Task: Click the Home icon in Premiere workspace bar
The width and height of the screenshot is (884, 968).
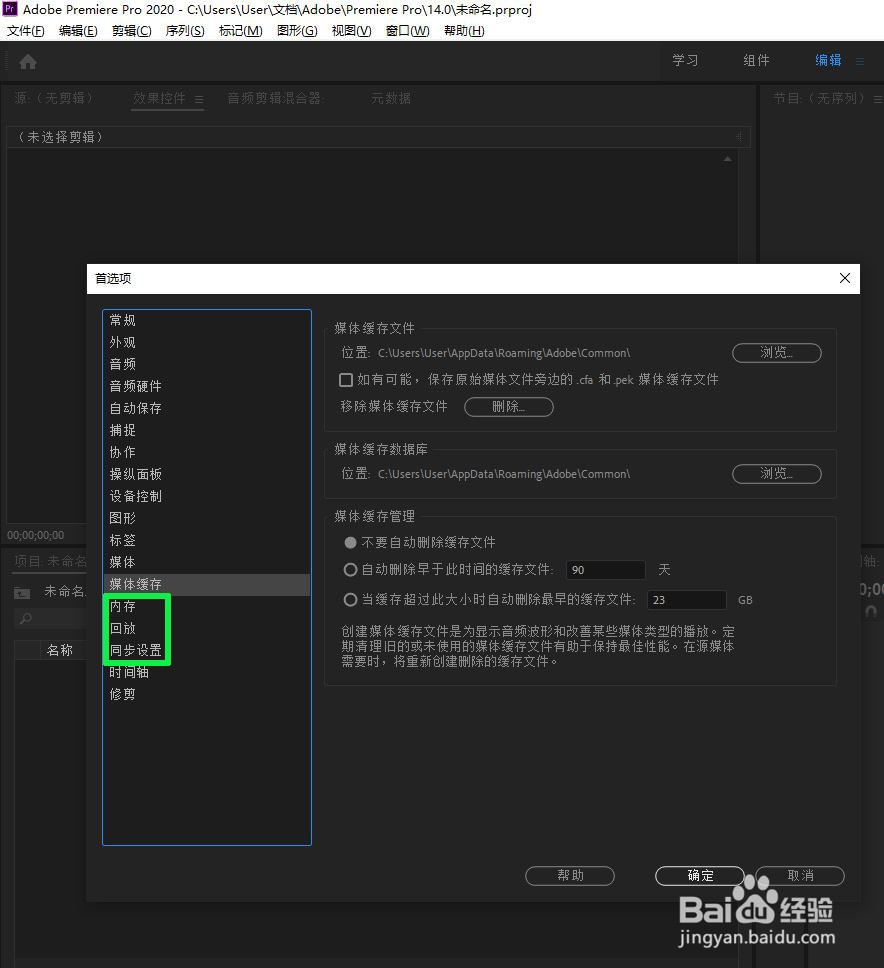Action: (x=28, y=62)
